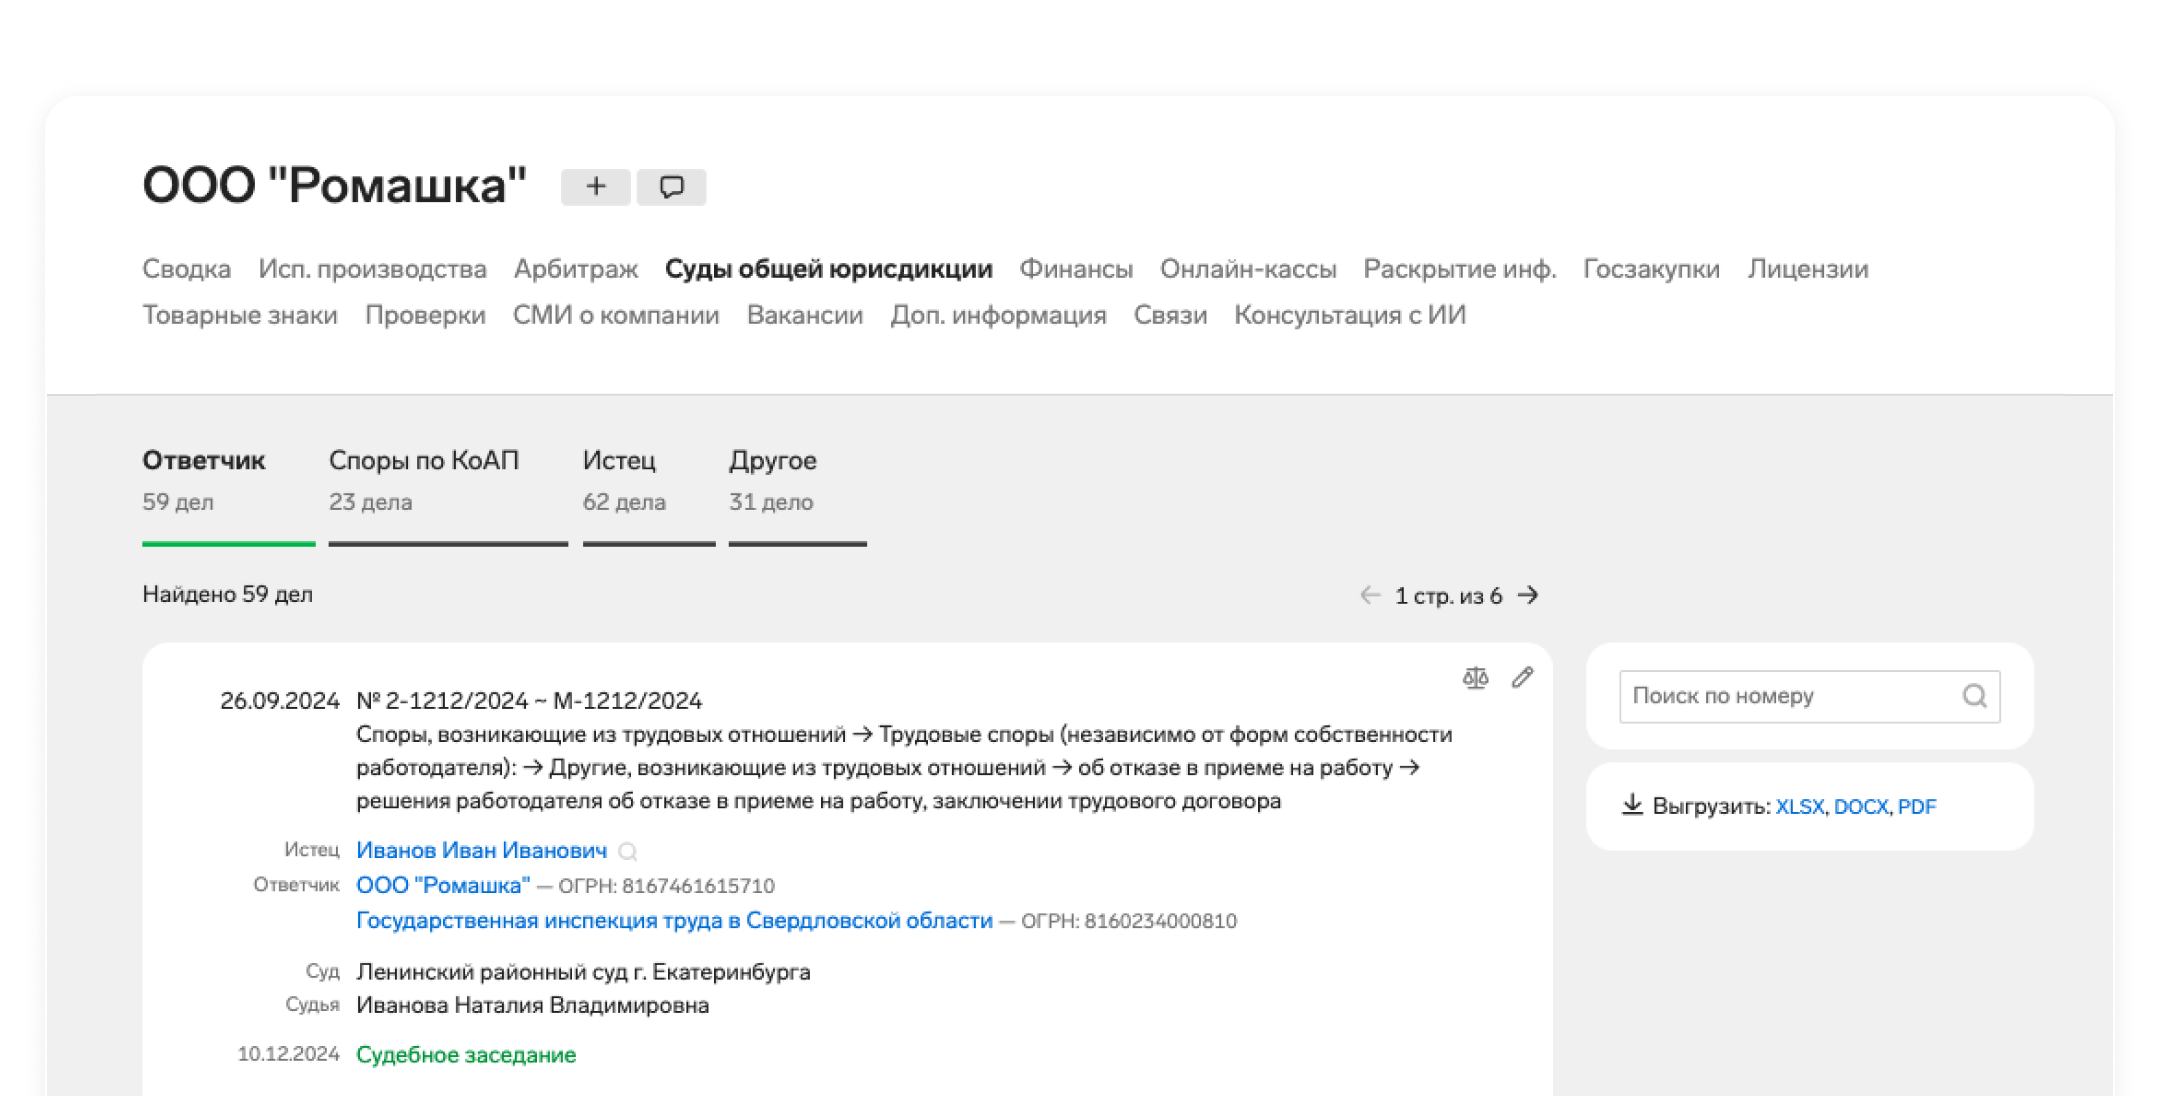
Task: Click the scales of justice icon
Action: (x=1475, y=678)
